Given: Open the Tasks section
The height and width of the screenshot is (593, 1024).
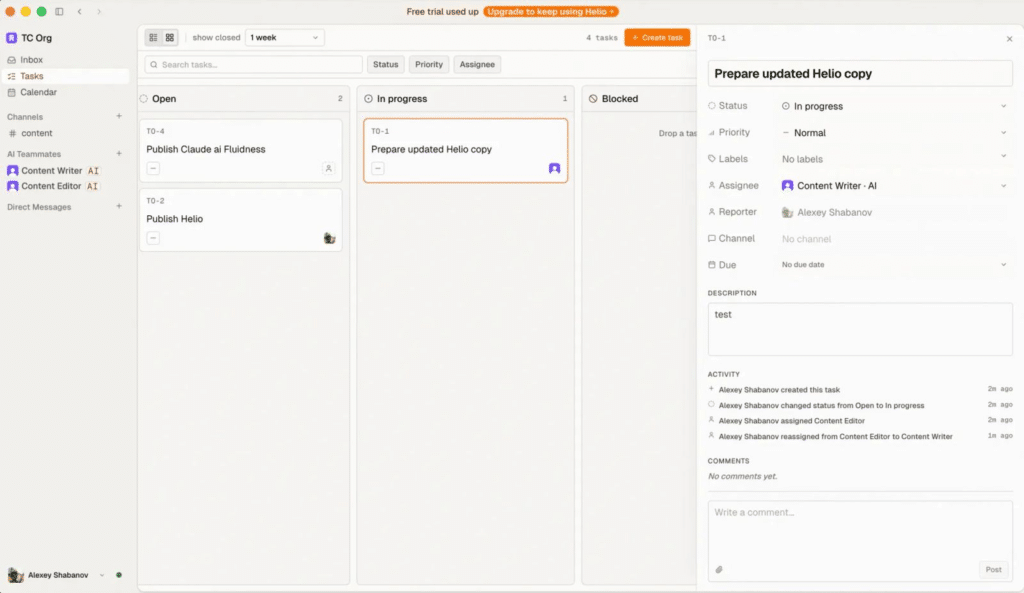Looking at the screenshot, I should coord(65,76).
